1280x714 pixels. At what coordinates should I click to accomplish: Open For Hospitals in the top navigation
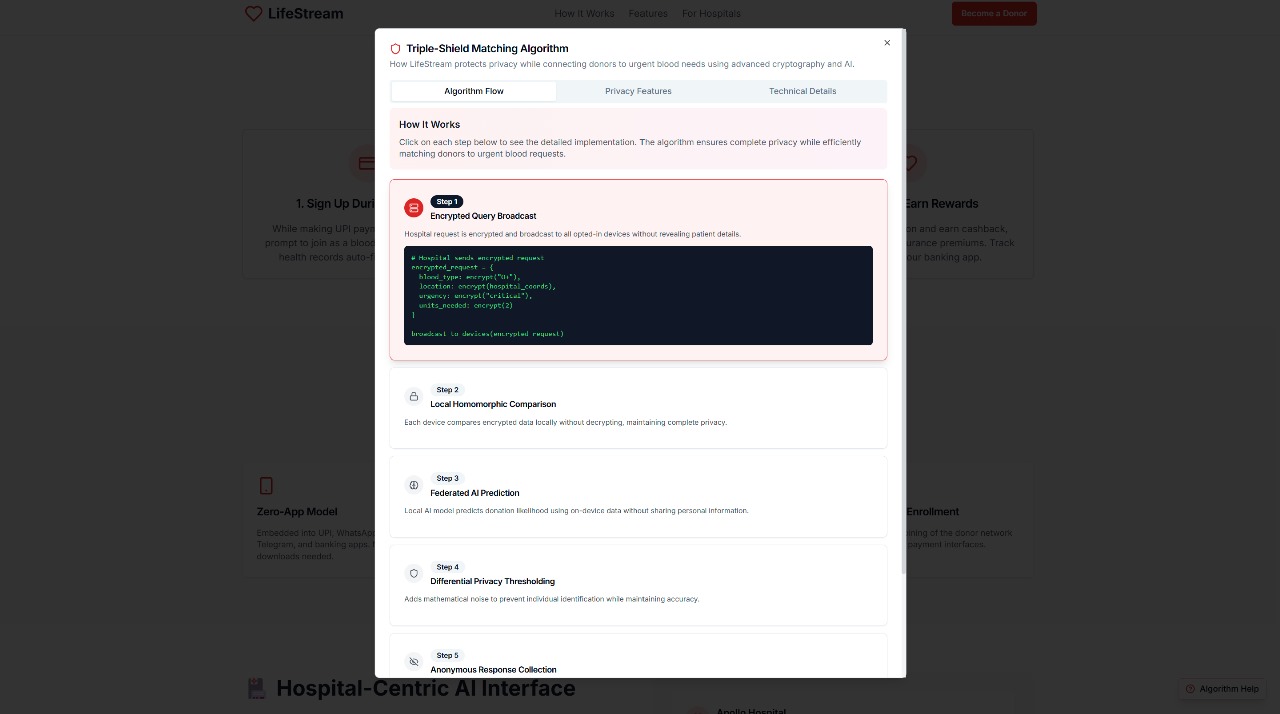click(x=711, y=14)
